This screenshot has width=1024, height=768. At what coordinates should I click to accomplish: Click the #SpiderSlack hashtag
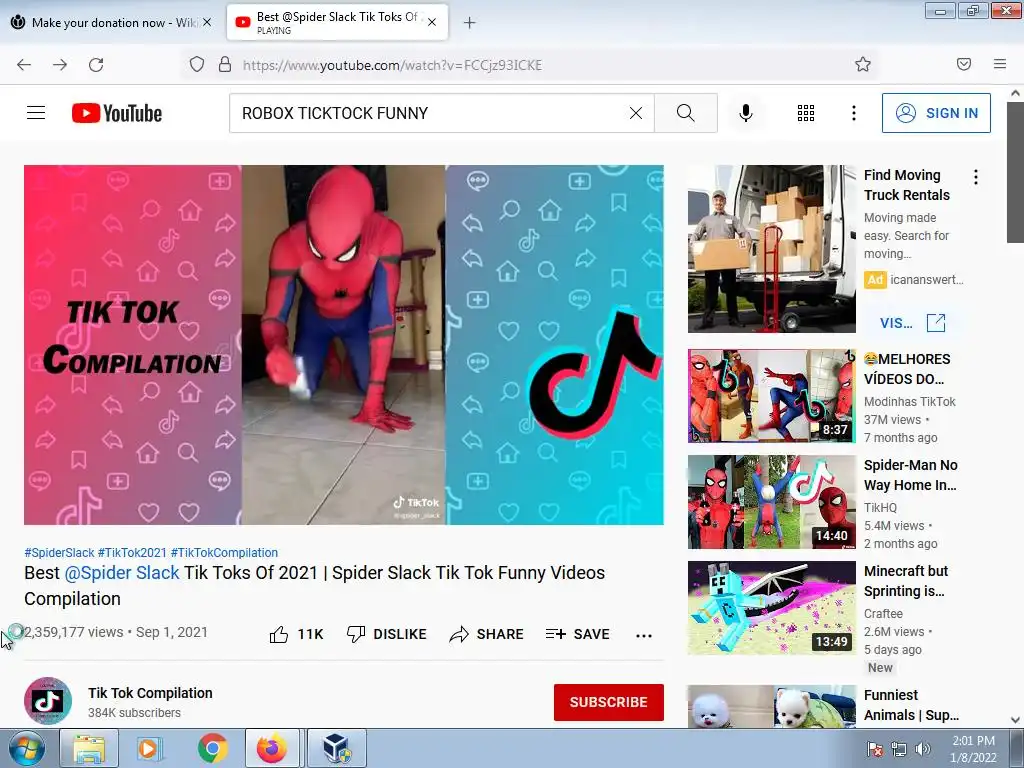59,552
